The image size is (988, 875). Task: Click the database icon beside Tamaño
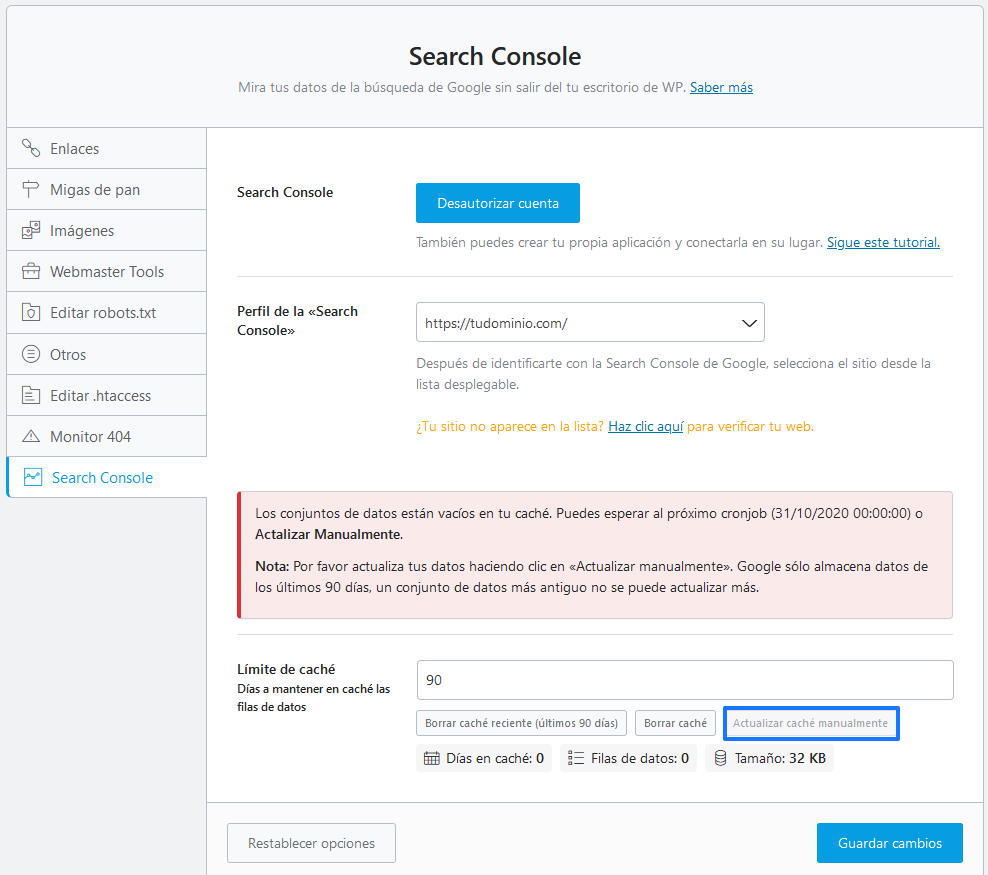click(x=720, y=758)
